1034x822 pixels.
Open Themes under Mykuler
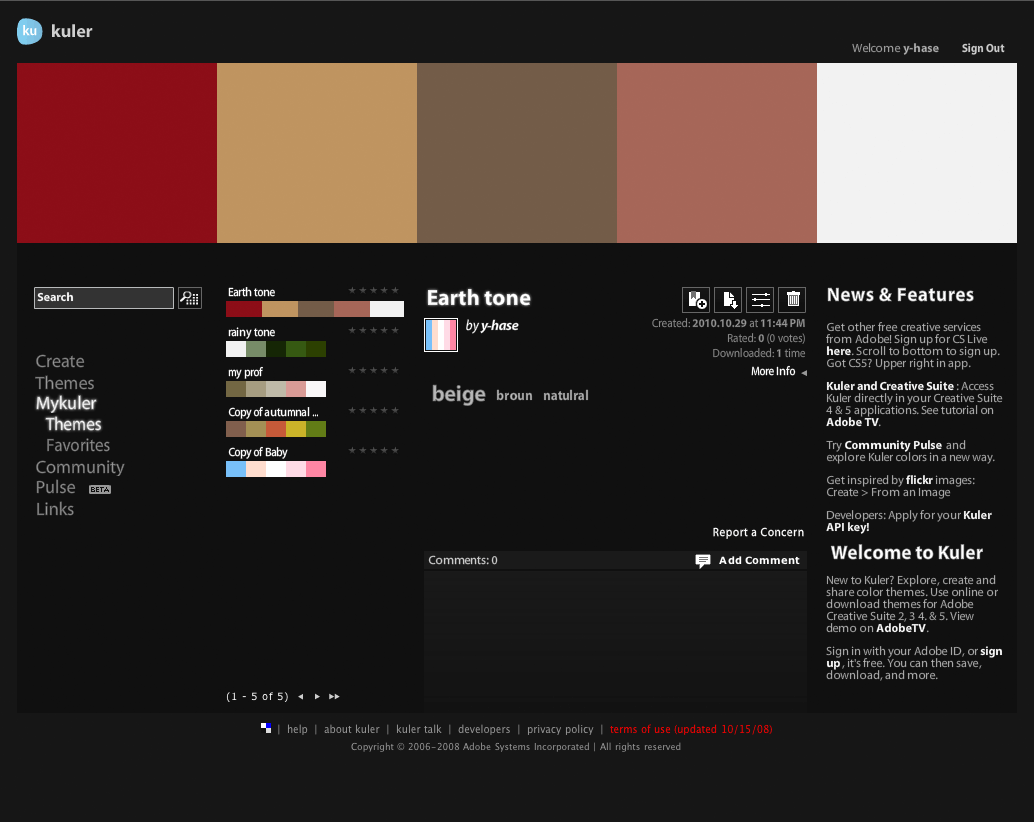[x=74, y=424]
